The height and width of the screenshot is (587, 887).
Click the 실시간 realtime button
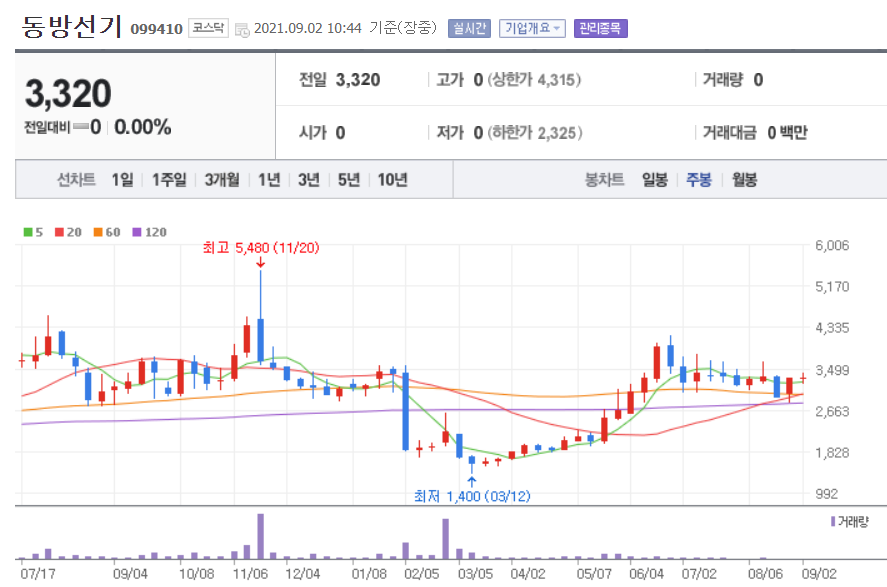tap(468, 29)
